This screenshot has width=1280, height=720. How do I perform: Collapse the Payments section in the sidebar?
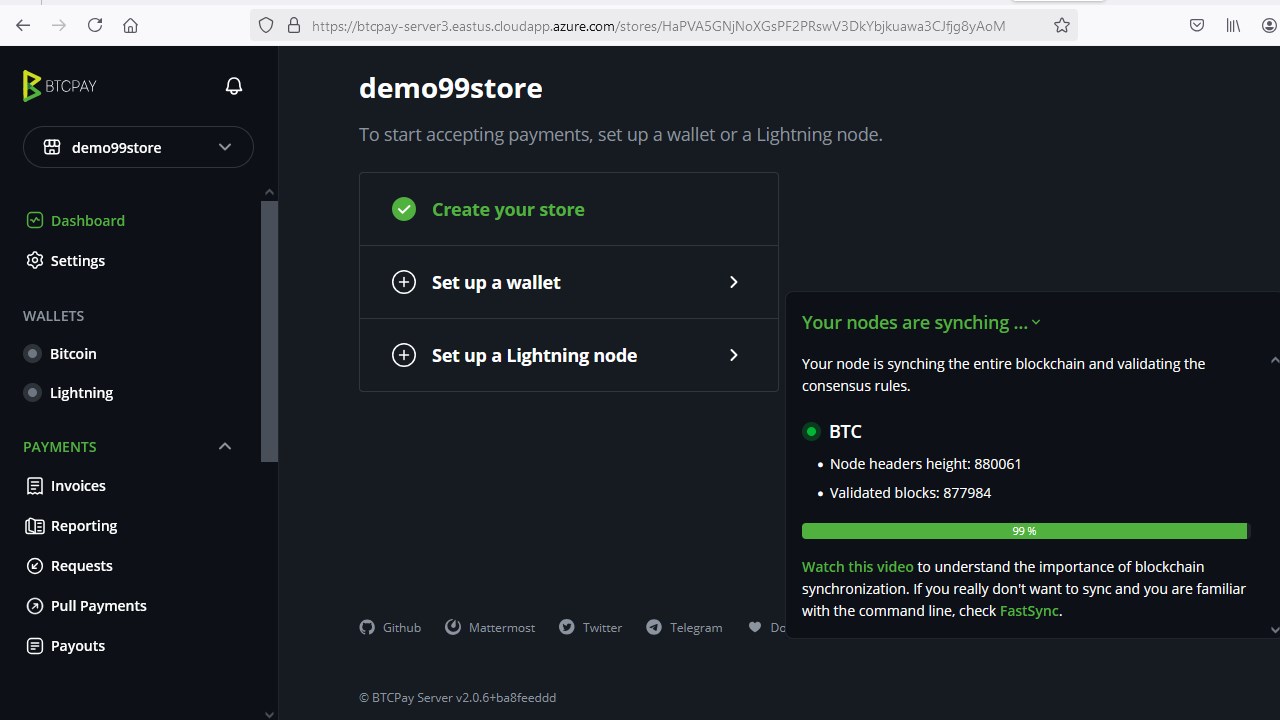point(224,447)
